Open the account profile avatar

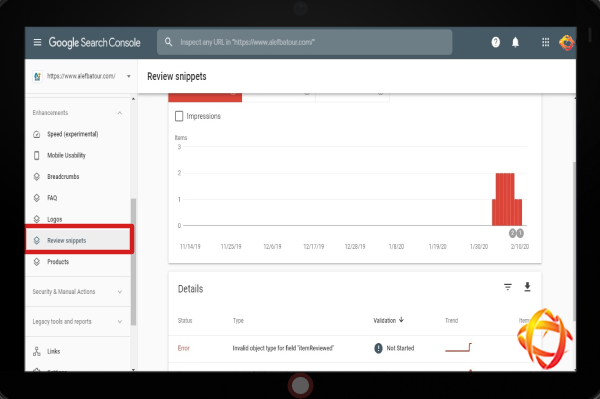(x=566, y=42)
